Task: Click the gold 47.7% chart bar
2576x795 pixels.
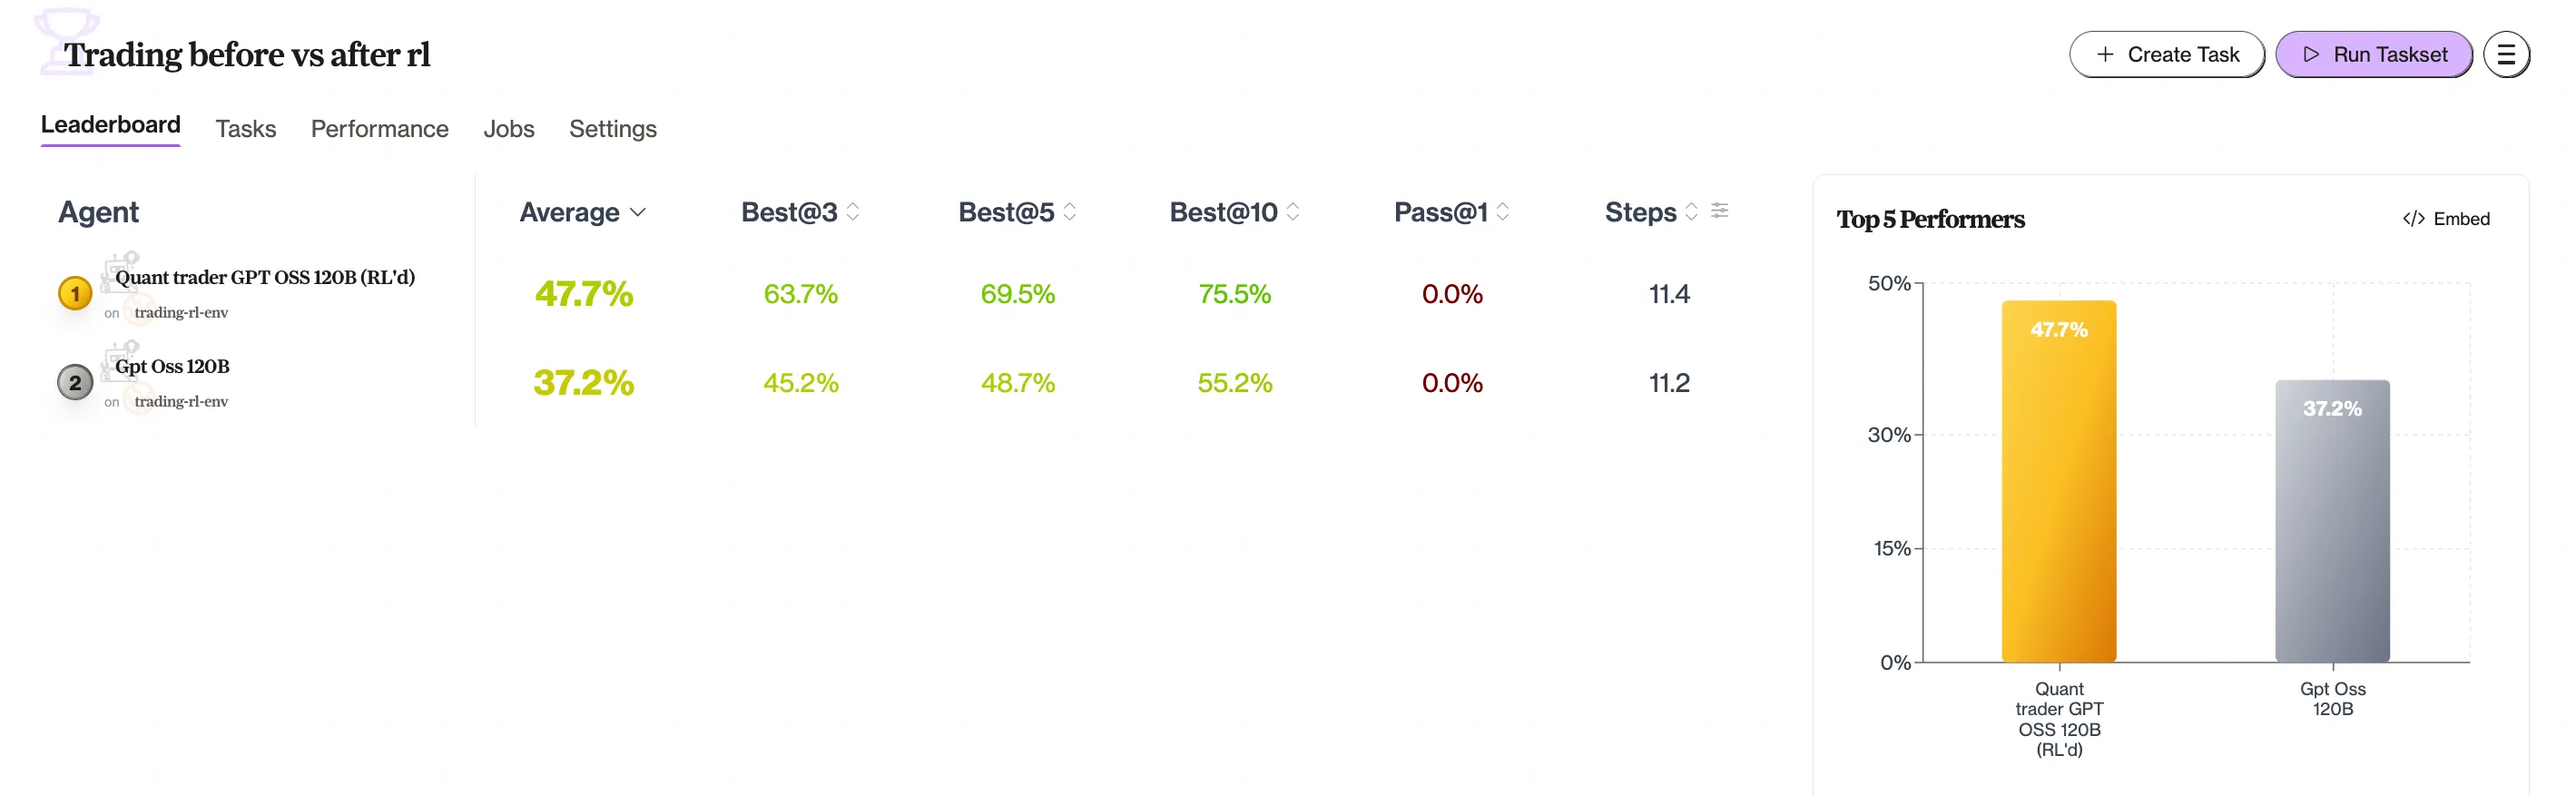Action: [x=2058, y=480]
